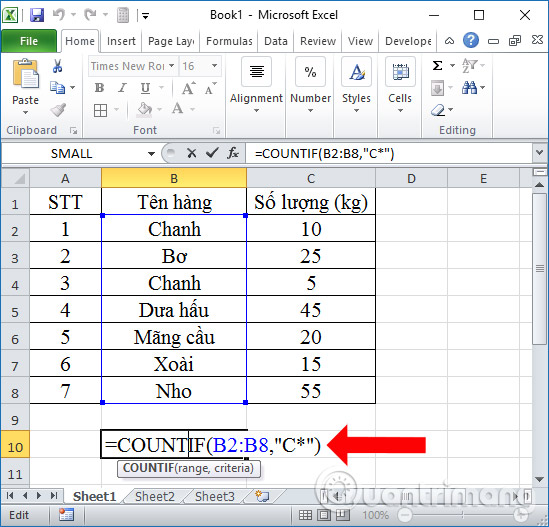Viewport: 549px width, 527px height.
Task: Switch to the Data tab
Action: tap(276, 41)
